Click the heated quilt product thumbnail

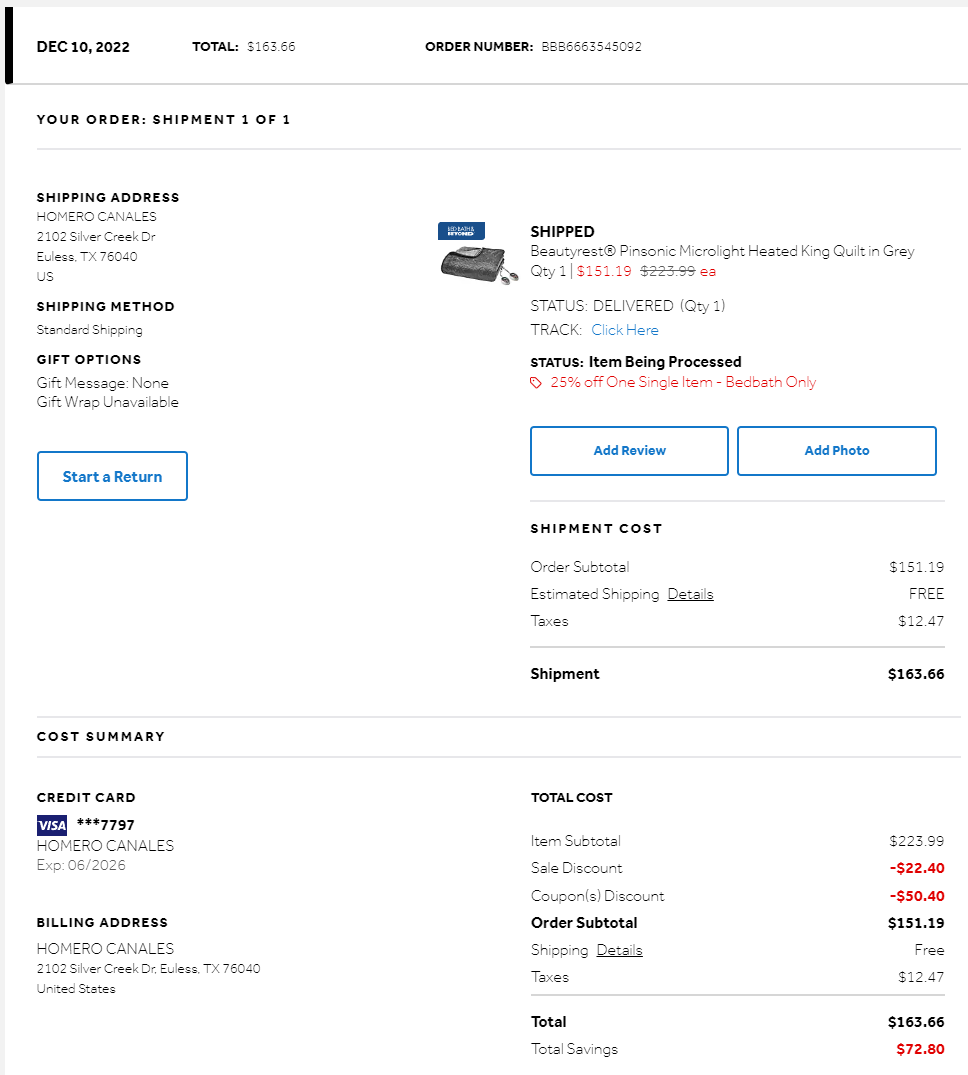pyautogui.click(x=479, y=264)
